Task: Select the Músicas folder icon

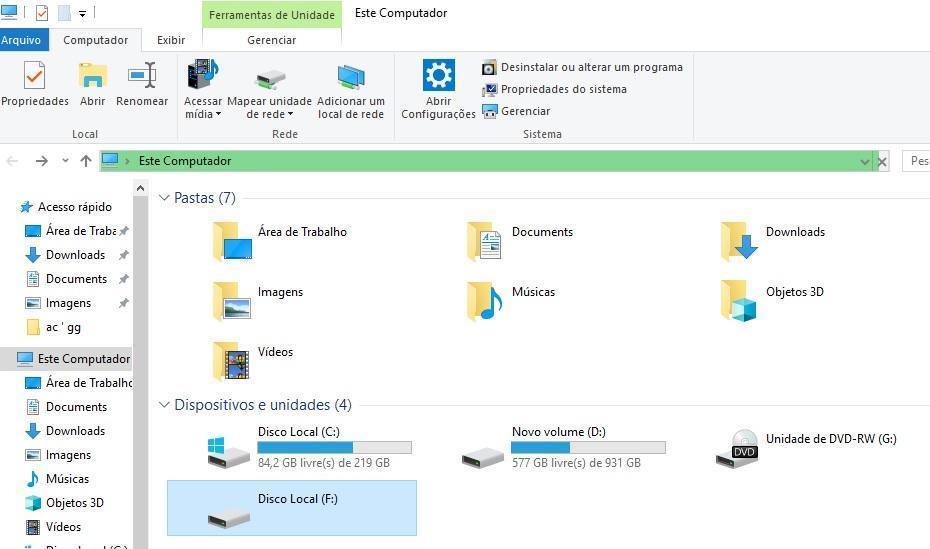Action: [x=485, y=301]
